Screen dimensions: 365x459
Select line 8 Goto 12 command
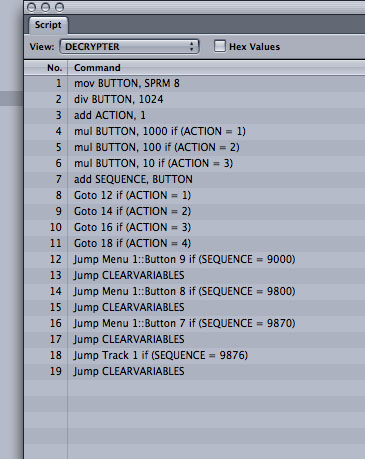click(x=195, y=195)
